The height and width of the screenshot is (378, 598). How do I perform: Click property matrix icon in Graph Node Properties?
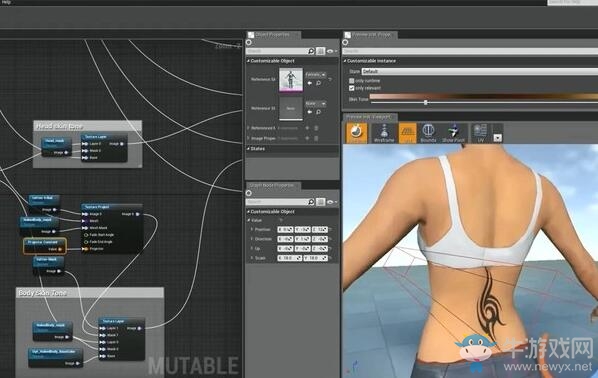click(321, 202)
